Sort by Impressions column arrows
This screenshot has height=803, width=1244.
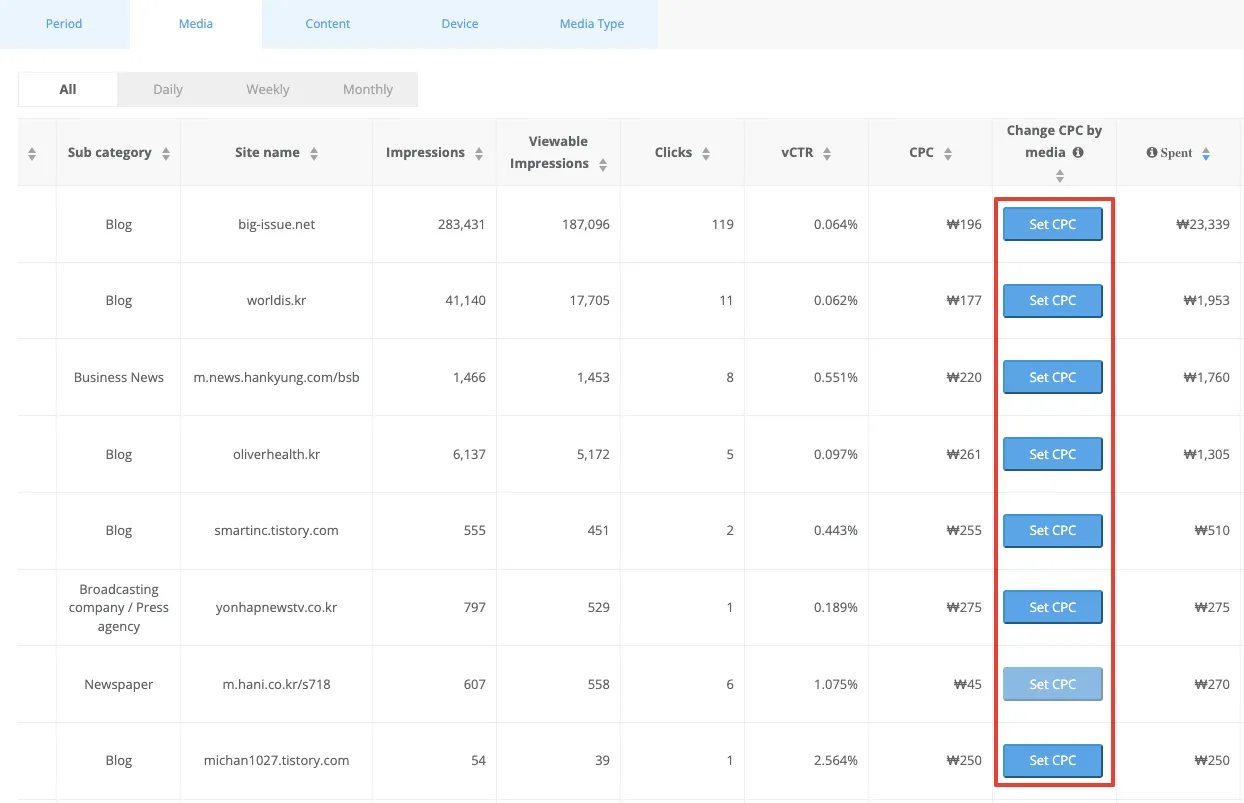[x=479, y=154]
